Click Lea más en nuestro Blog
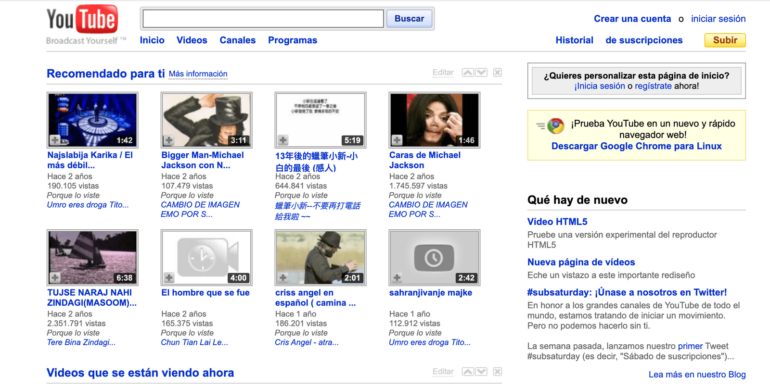 click(x=697, y=374)
